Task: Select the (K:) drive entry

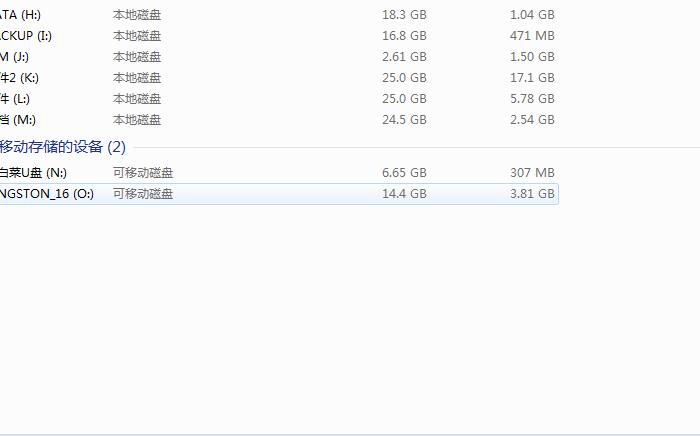Action: (279, 78)
